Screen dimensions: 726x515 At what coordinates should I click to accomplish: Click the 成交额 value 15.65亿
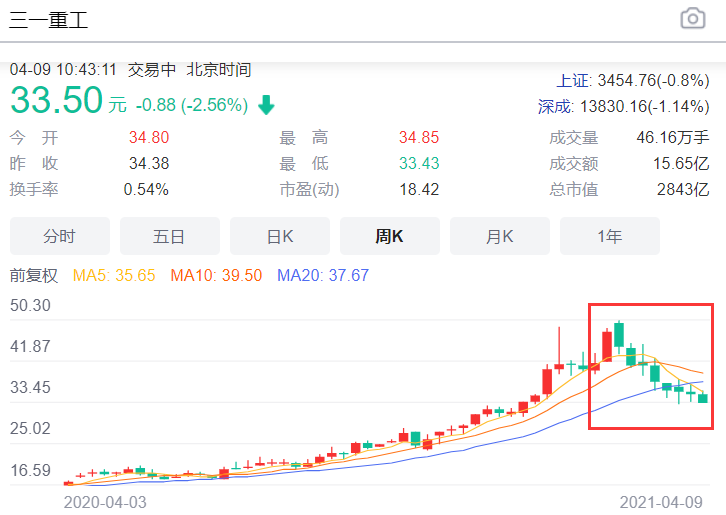pyautogui.click(x=681, y=163)
